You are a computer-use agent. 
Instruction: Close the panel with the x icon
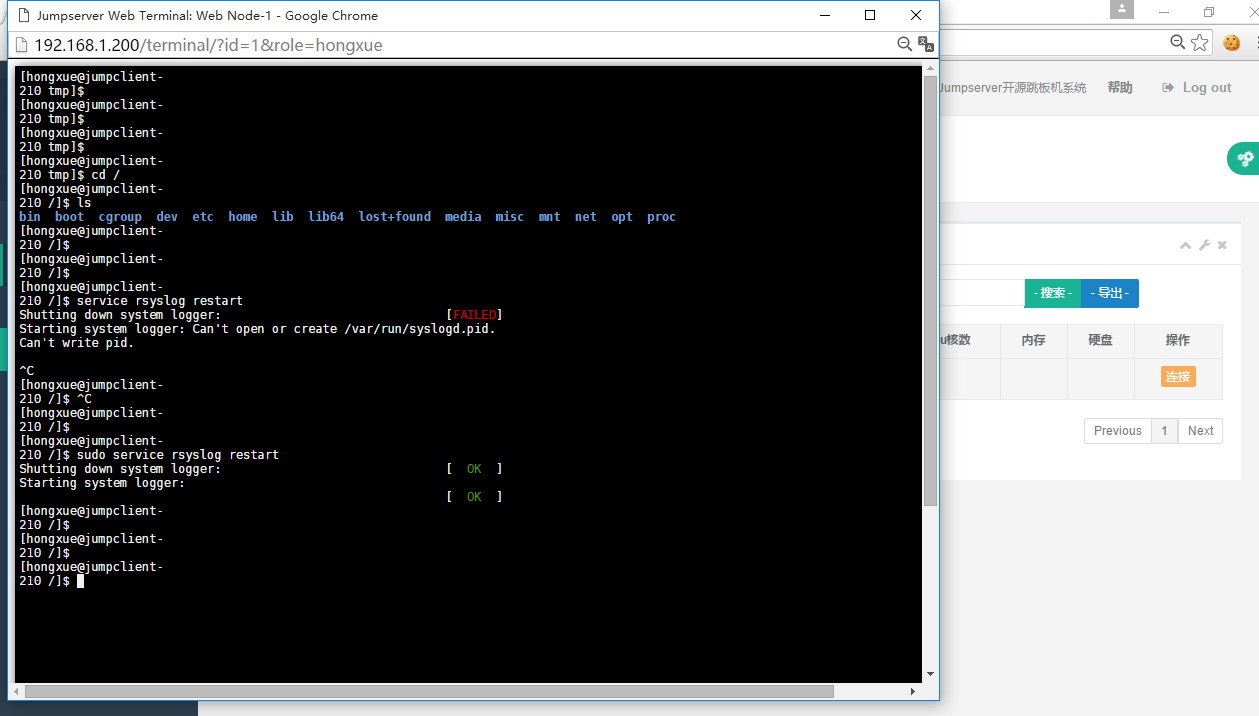[1222, 245]
